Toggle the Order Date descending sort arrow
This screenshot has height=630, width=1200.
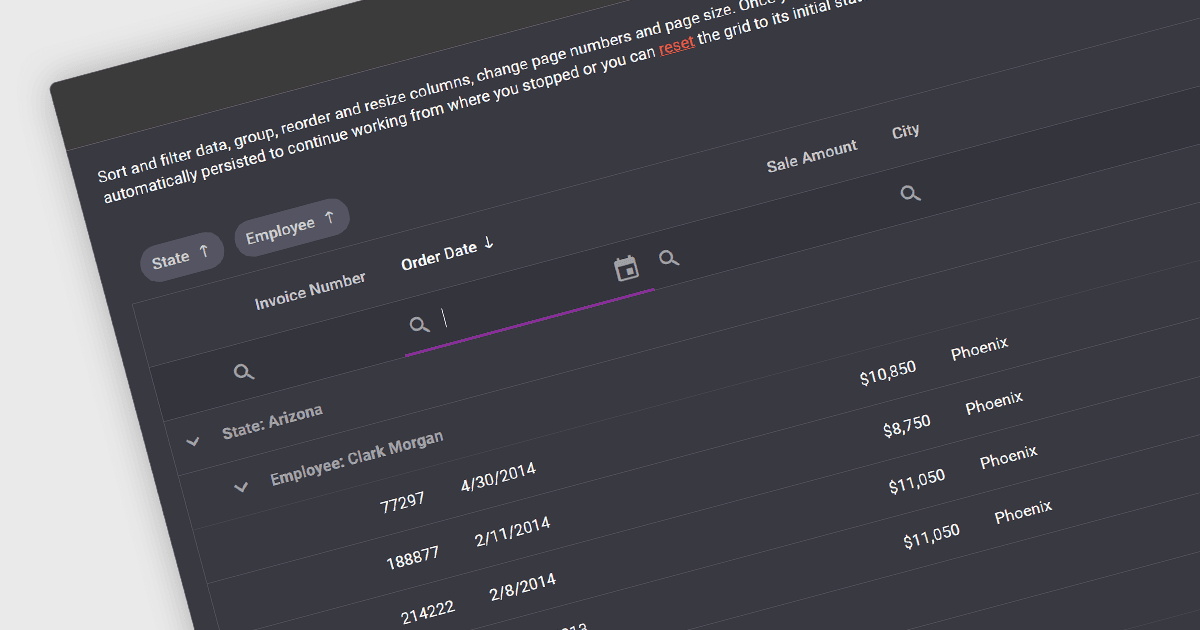[x=489, y=243]
